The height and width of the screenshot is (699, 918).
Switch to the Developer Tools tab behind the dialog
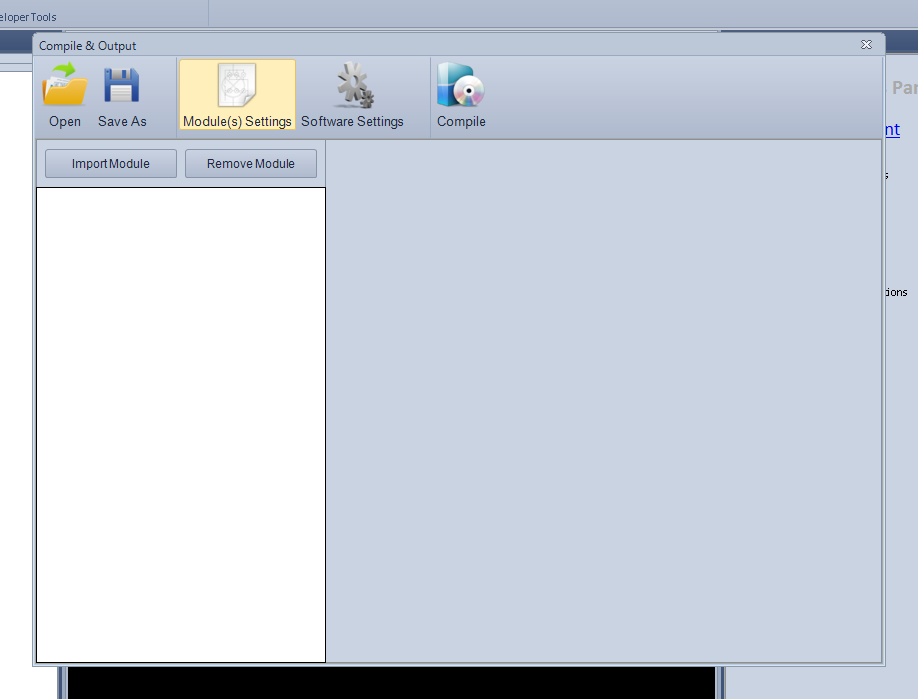28,17
